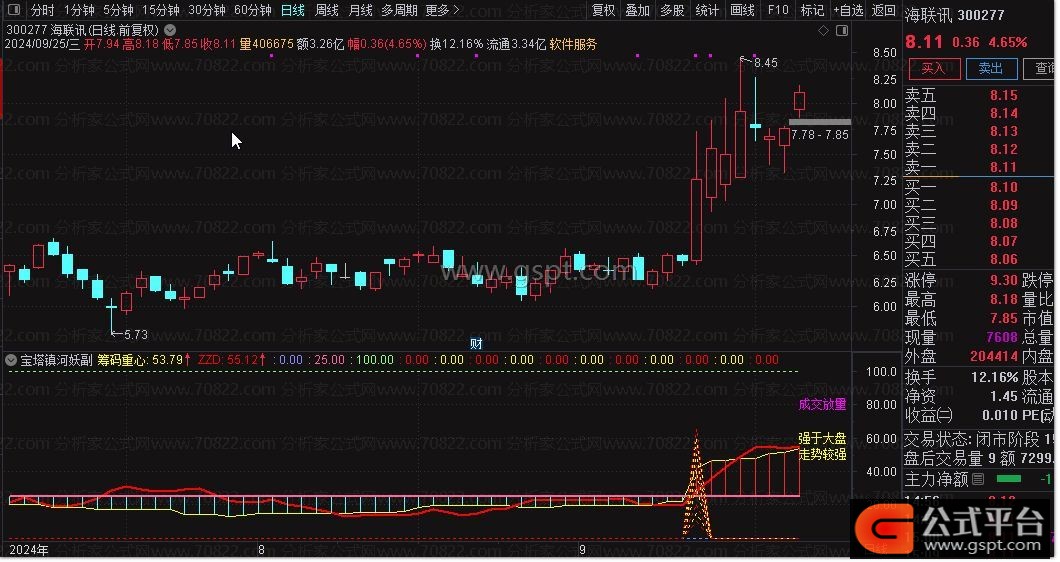Click the 成交放量 signal label
Viewport: 1060px width, 562px height.
[822, 404]
